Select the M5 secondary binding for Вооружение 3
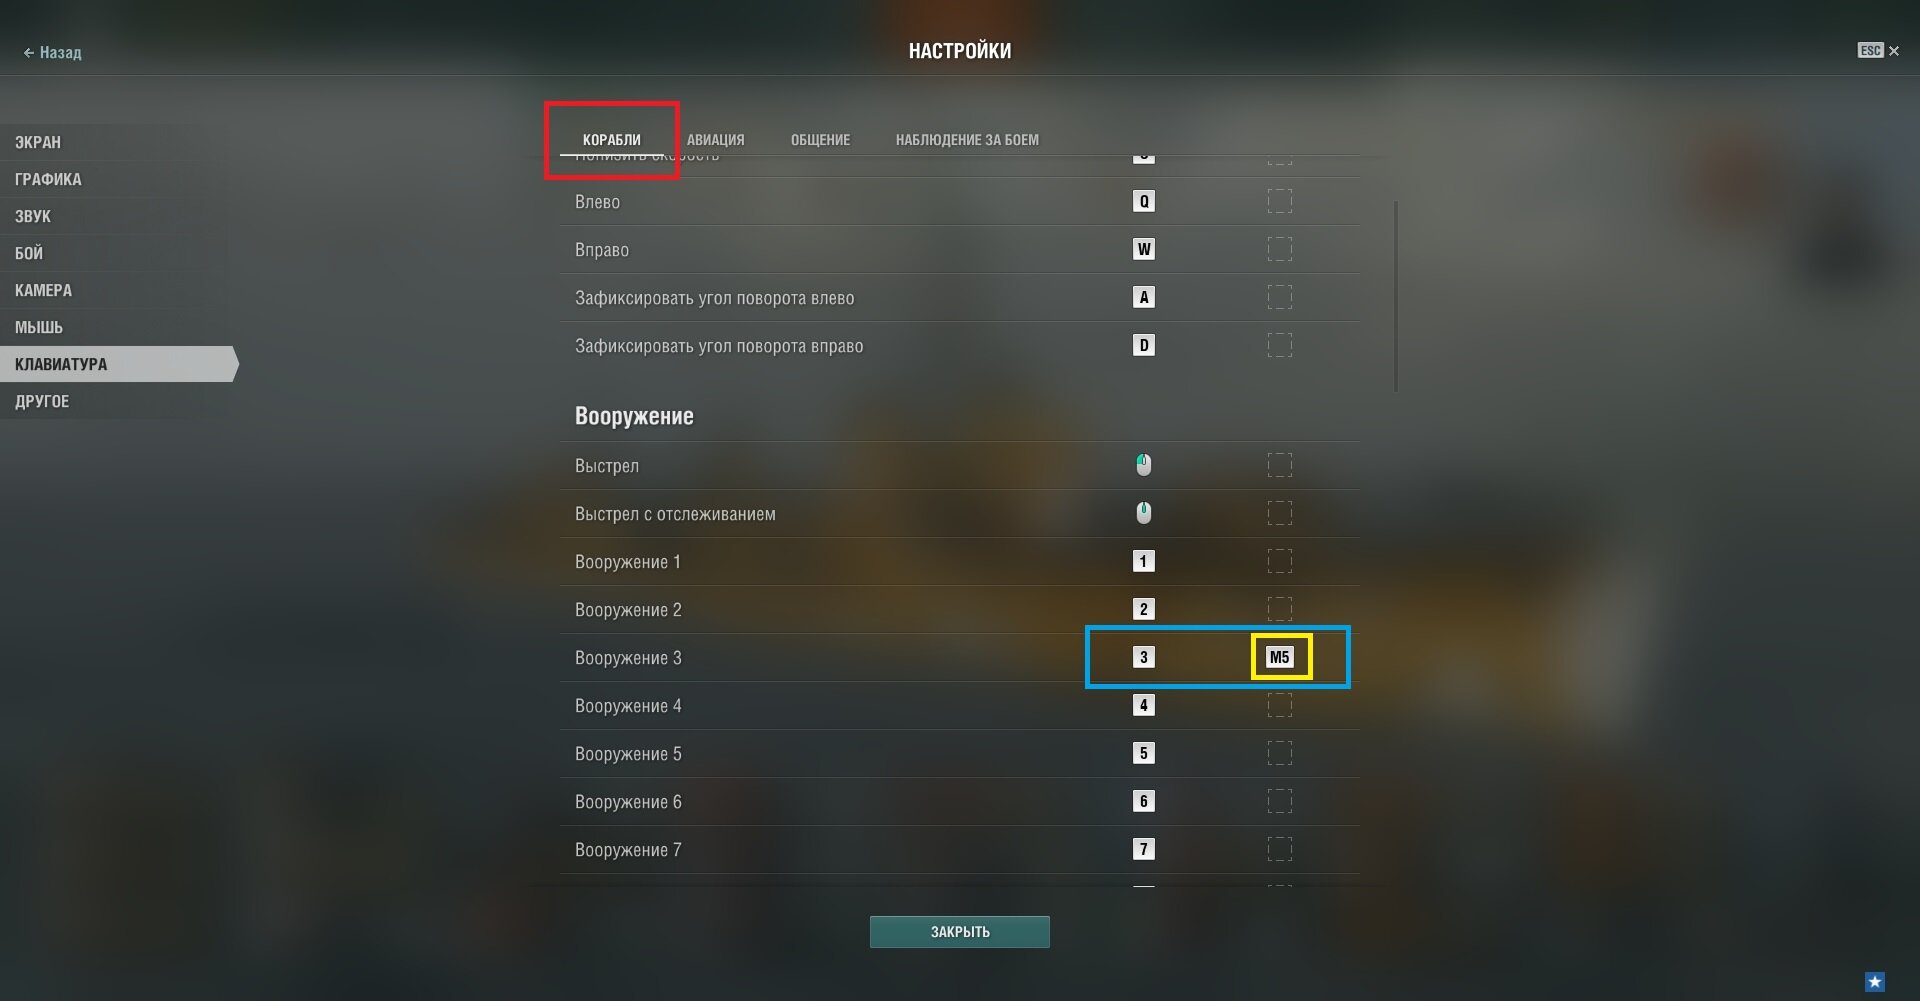 tap(1280, 657)
